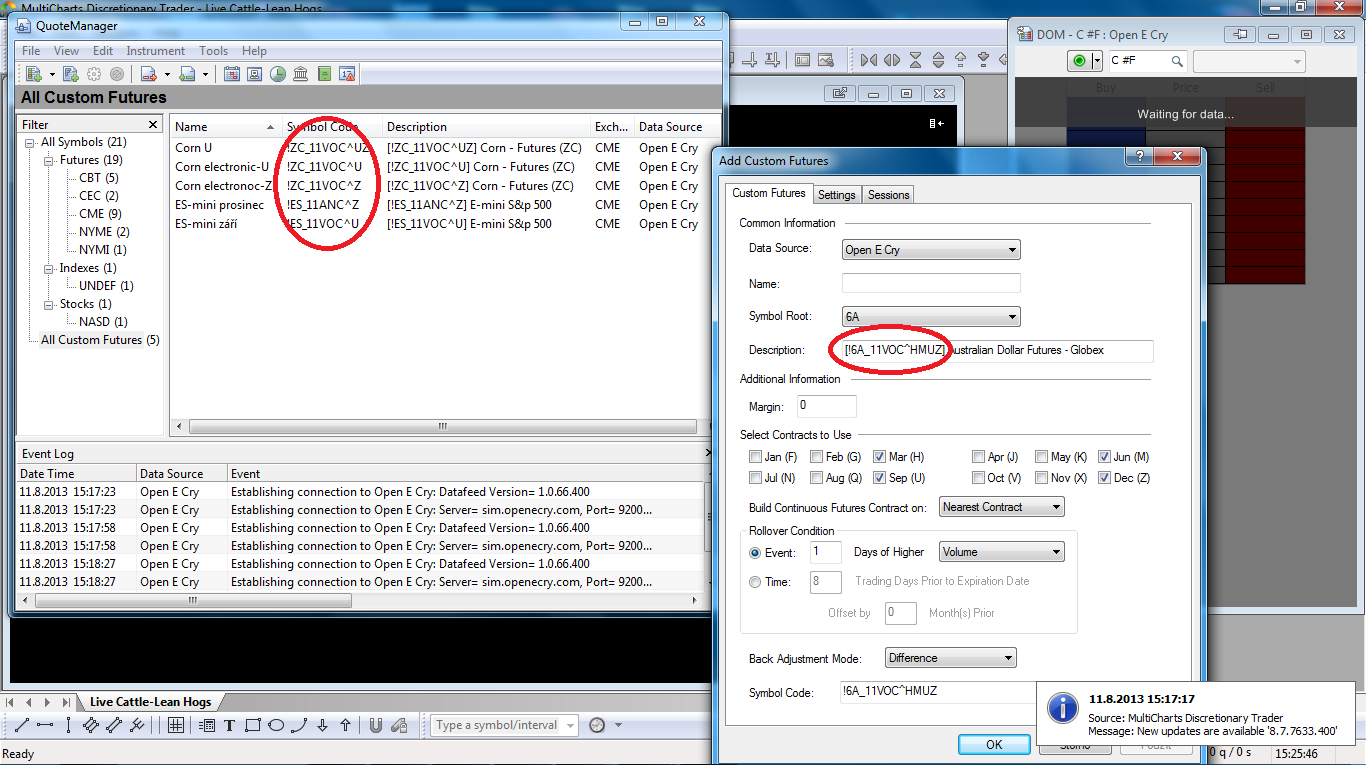Toggle the magnet snap mode icon
This screenshot has width=1366, height=765.
click(376, 726)
